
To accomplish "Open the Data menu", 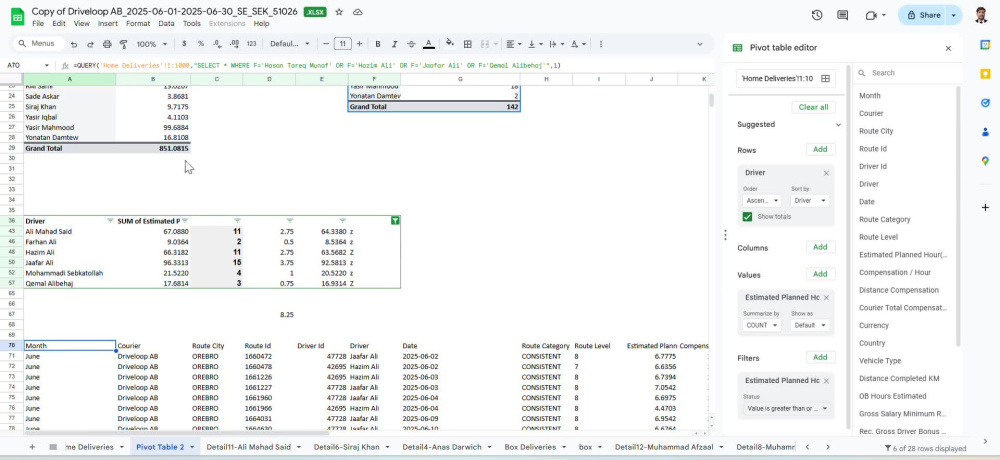I will pyautogui.click(x=166, y=24).
